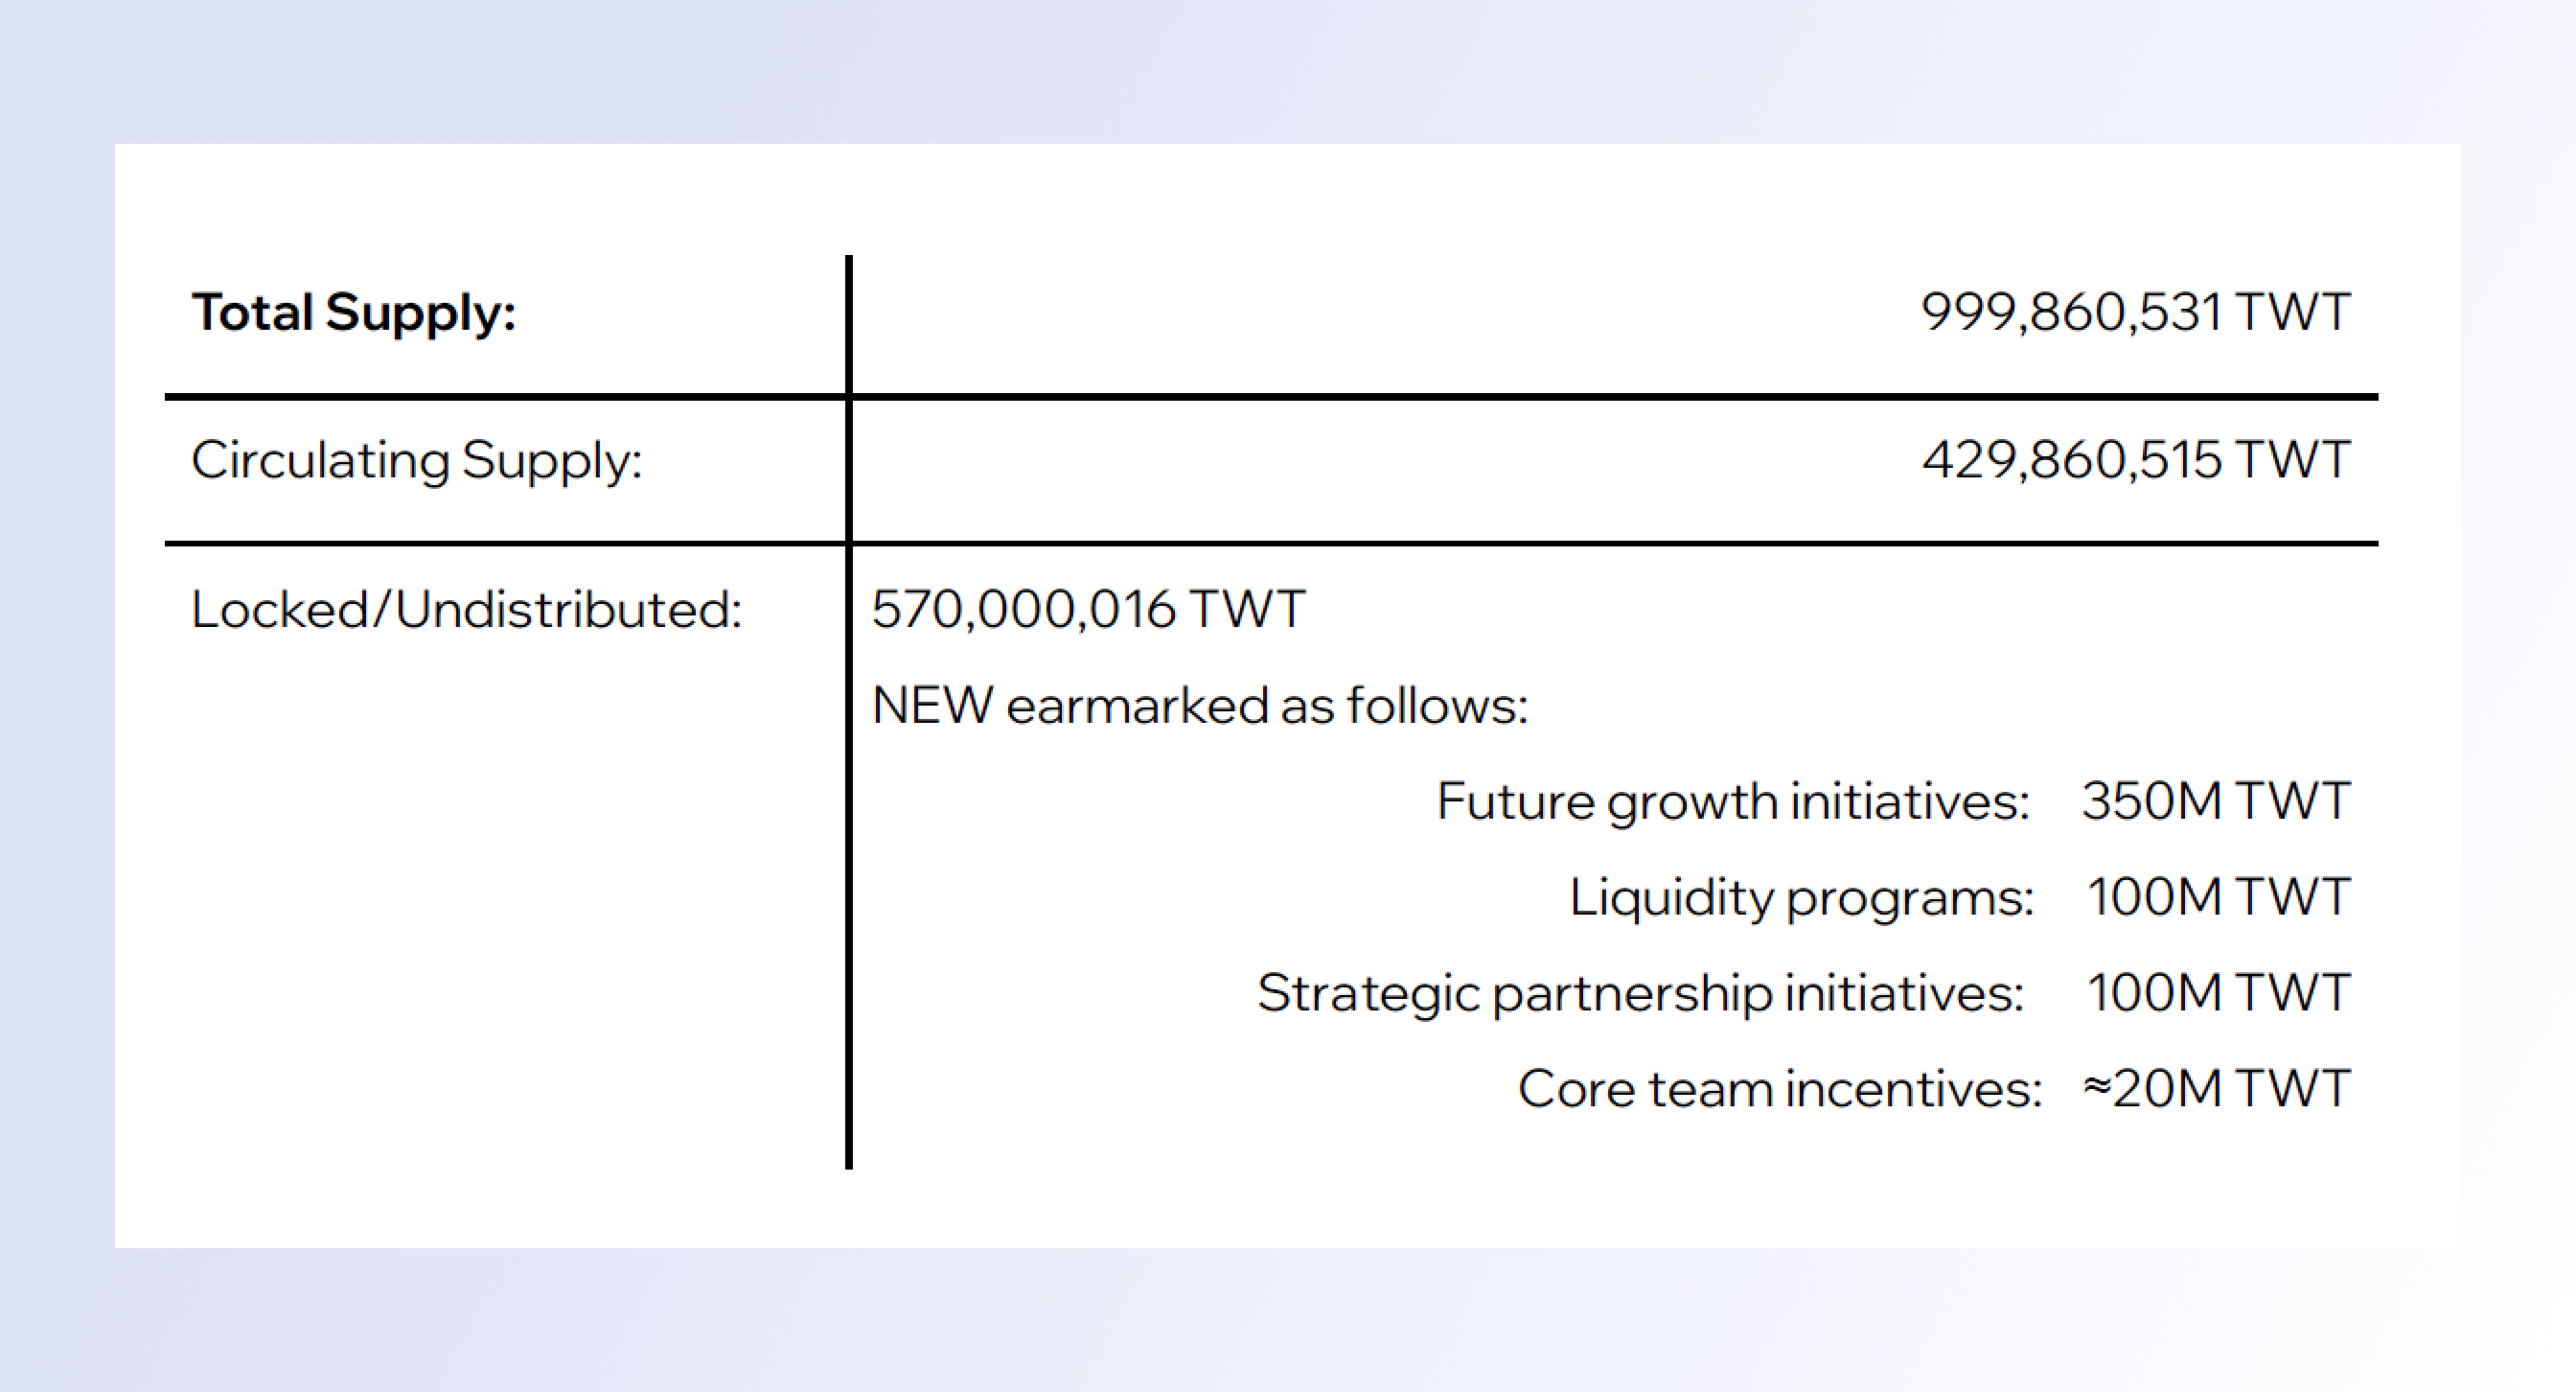Select the 350M TWT allocation value
The width and height of the screenshot is (2576, 1392).
(2215, 801)
